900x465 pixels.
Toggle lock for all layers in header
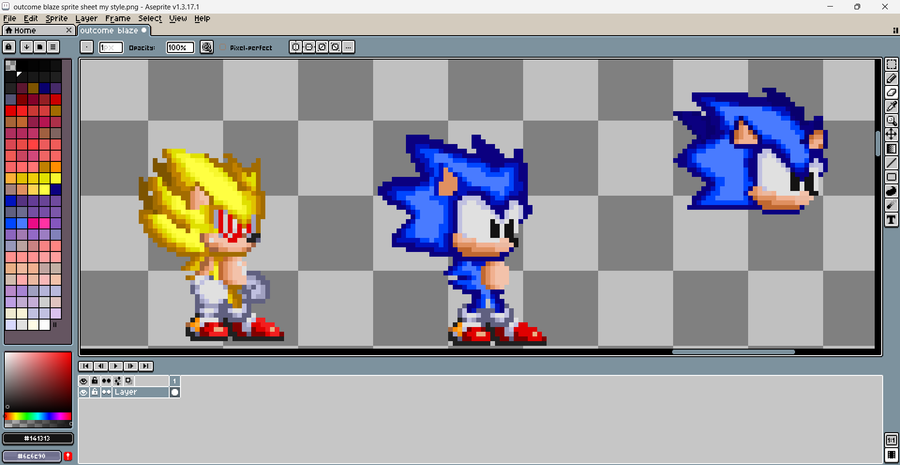tap(95, 381)
